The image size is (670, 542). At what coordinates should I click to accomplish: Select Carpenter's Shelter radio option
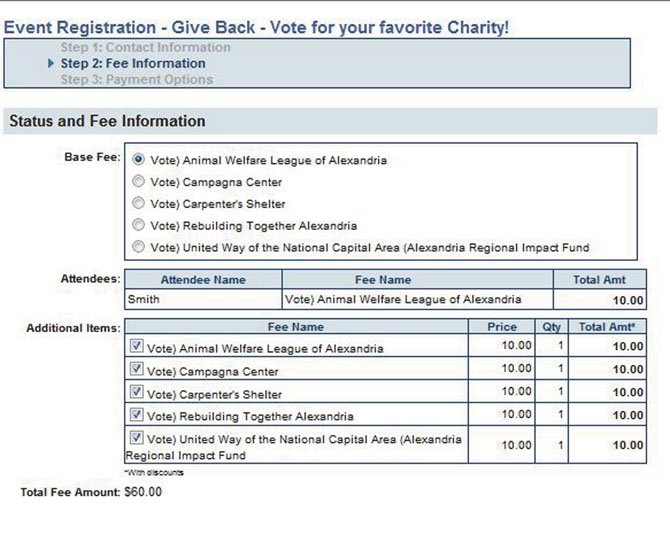pos(138,203)
